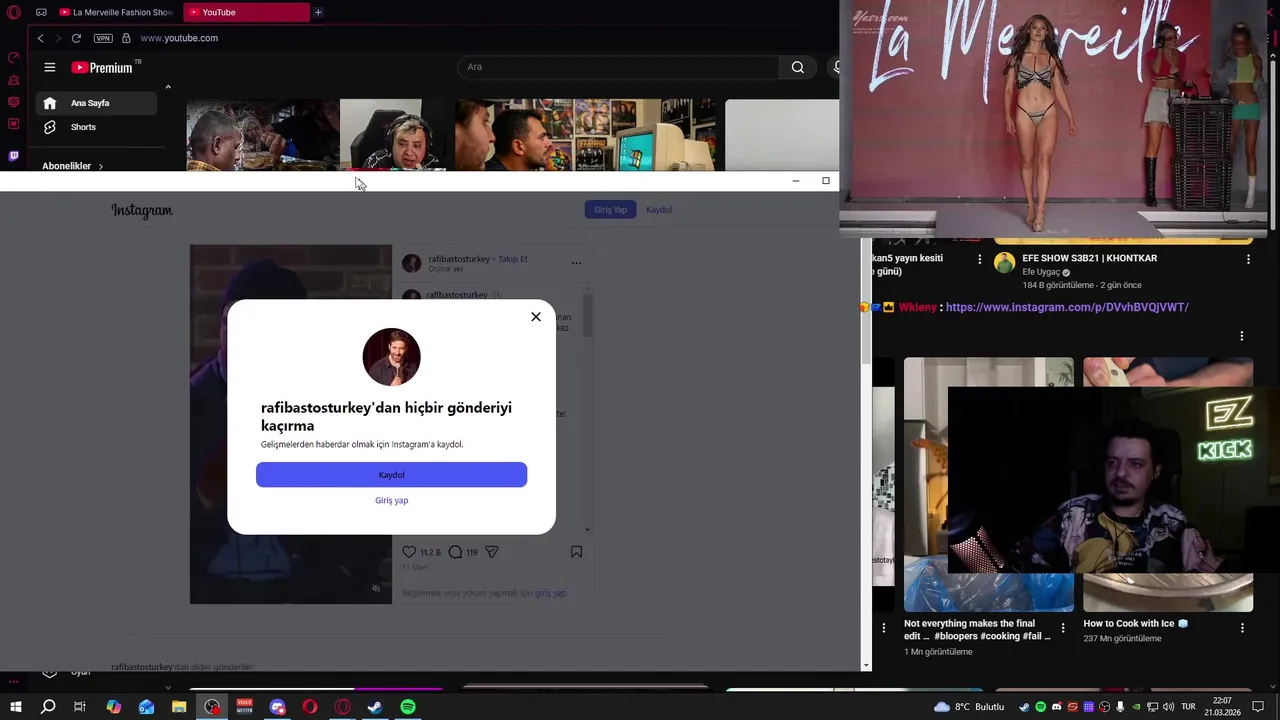Screen dimensions: 1280x720
Task: Open YouTube hamburger guide menu
Action: point(50,67)
